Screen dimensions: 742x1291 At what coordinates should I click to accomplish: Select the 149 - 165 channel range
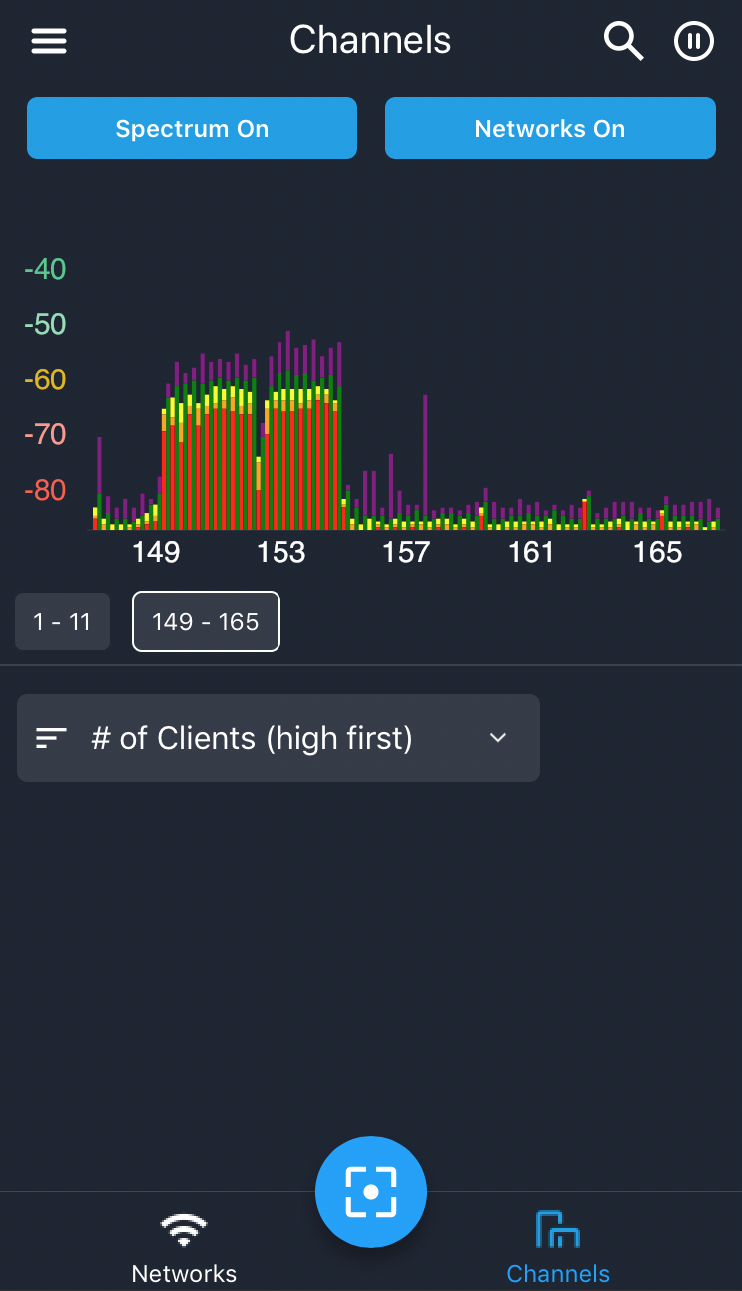click(206, 622)
